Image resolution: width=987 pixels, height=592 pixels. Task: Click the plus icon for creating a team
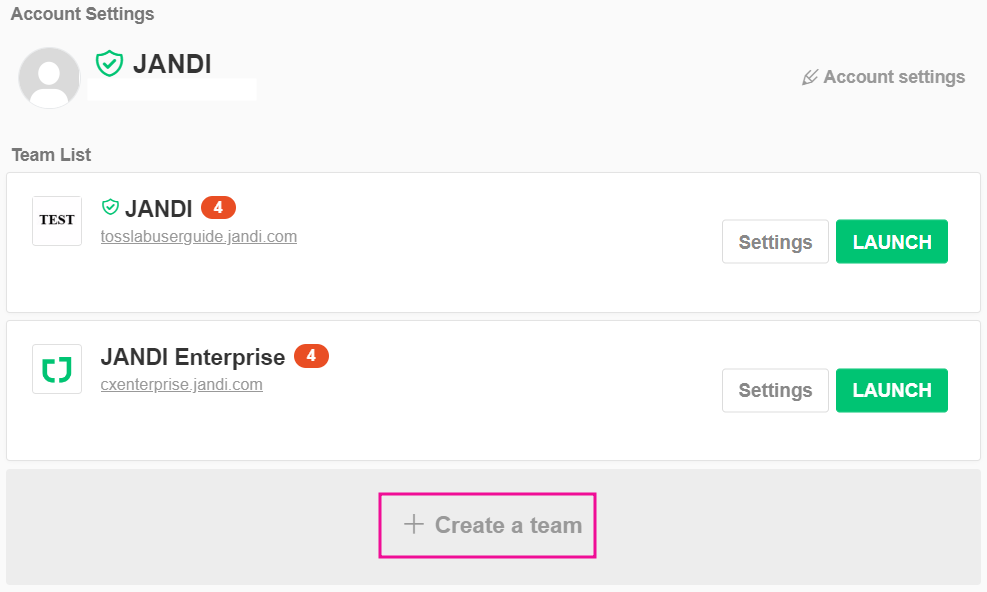[x=414, y=525]
